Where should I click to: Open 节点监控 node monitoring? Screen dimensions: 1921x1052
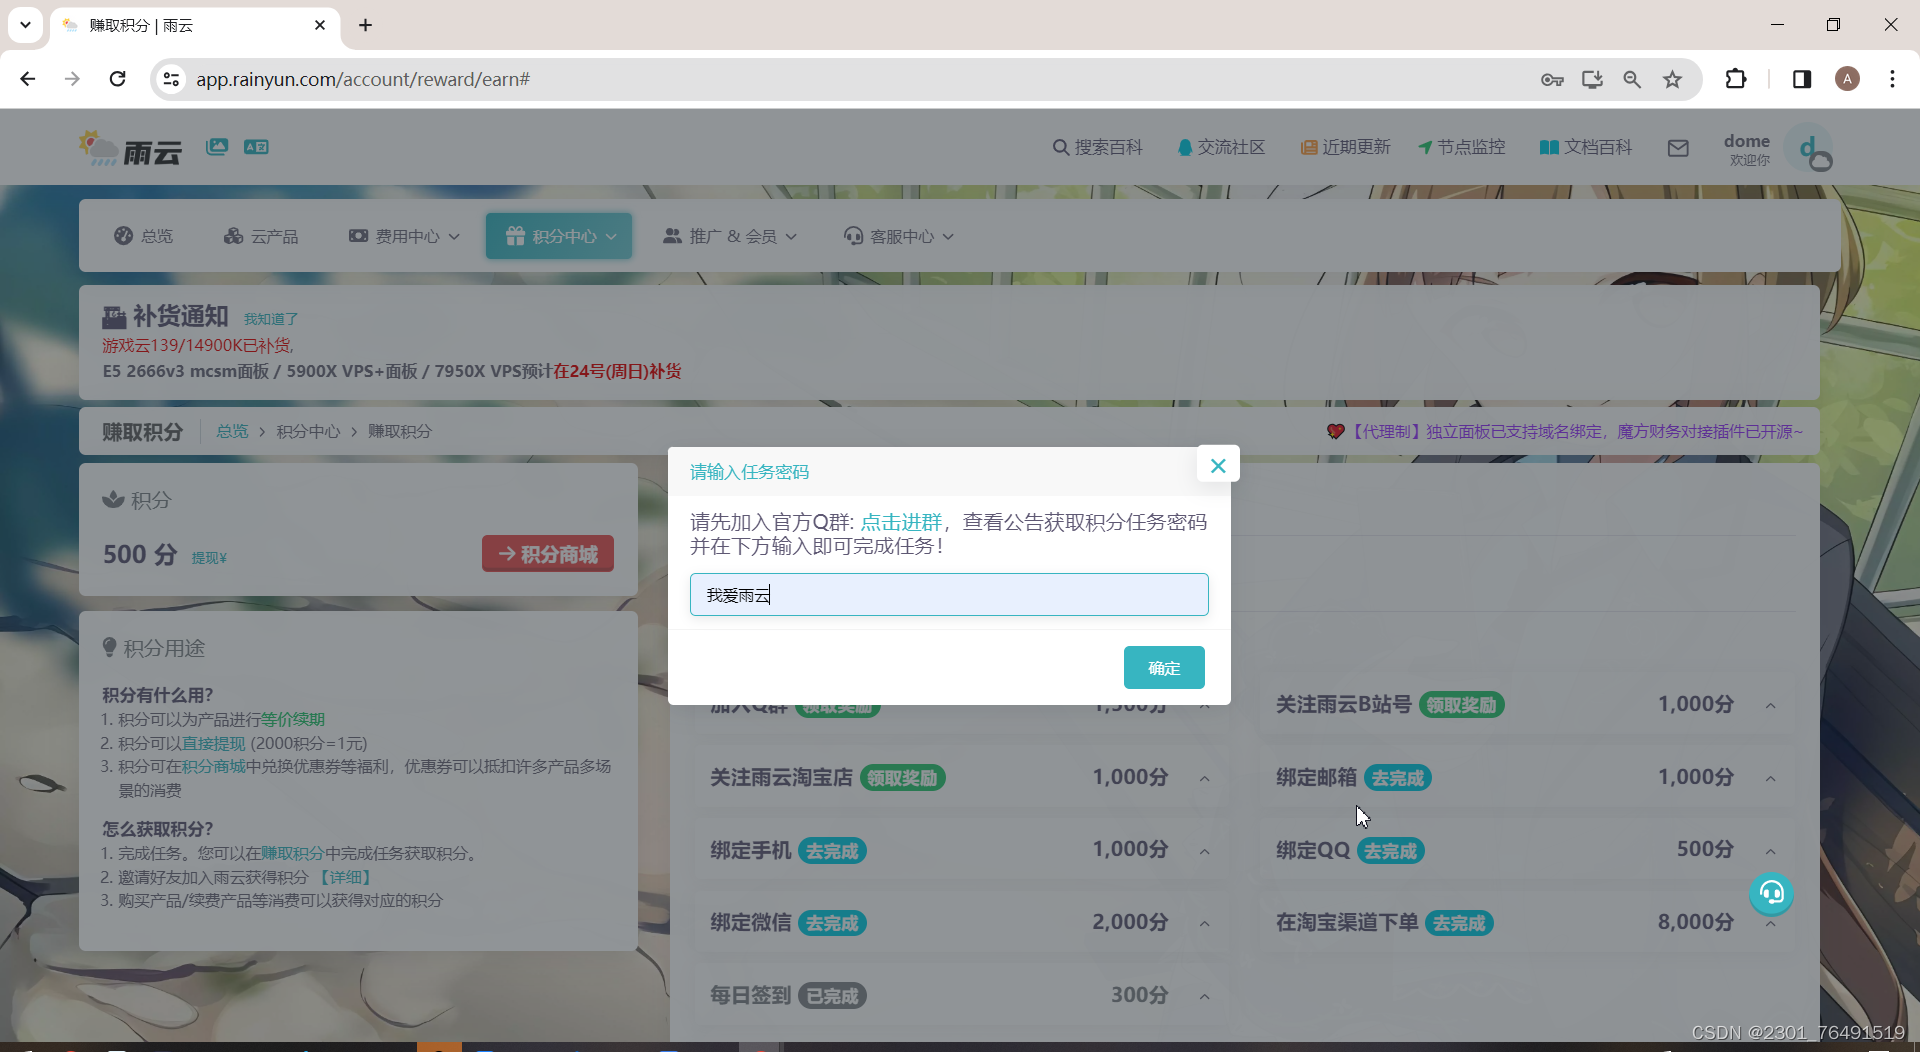point(1461,147)
